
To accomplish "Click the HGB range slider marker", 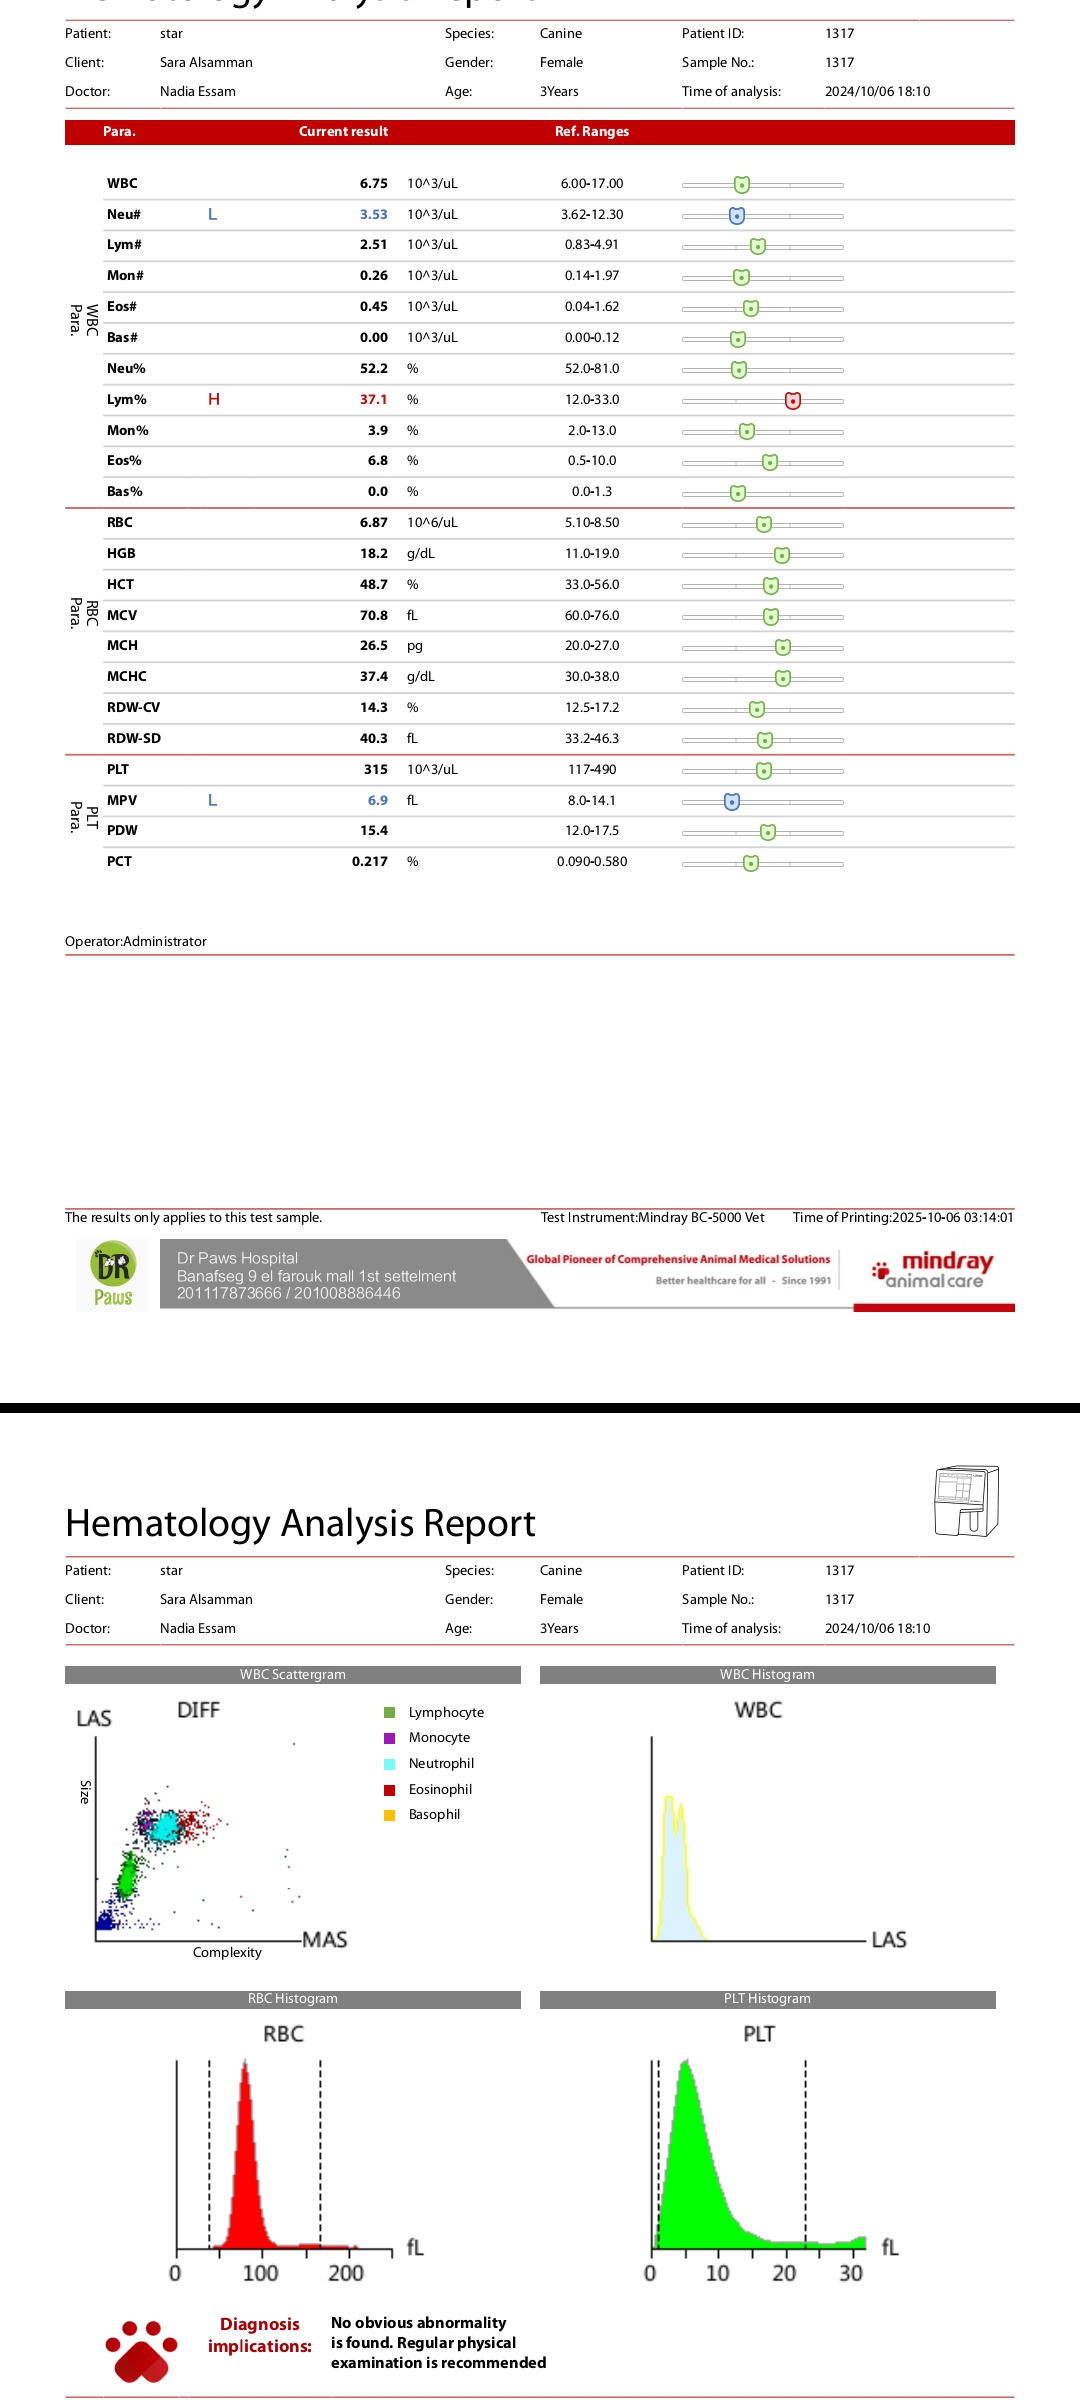I will pos(782,555).
